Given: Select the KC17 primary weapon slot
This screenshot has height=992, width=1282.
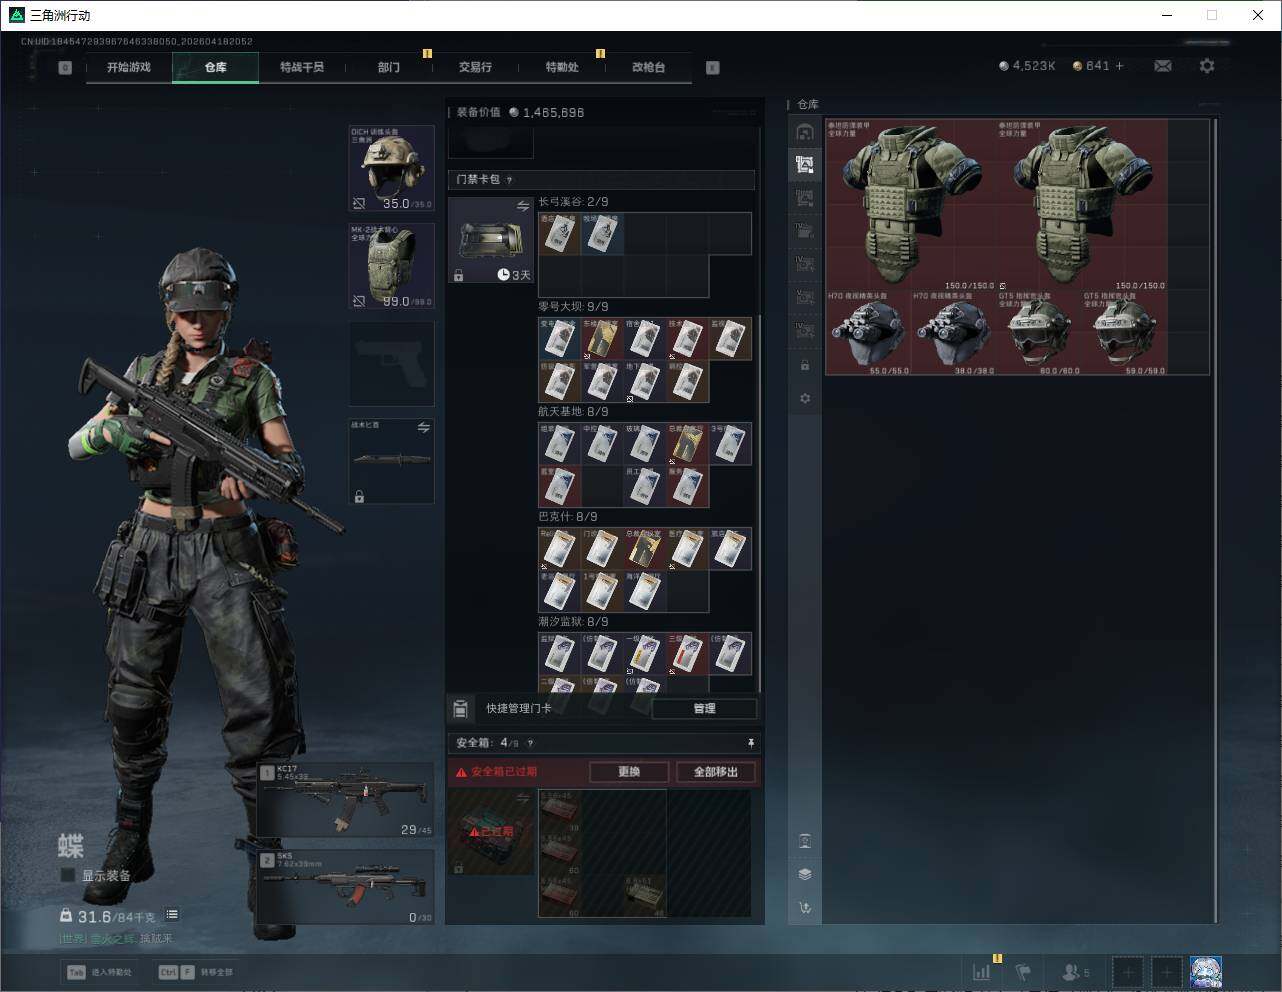Looking at the screenshot, I should click(346, 800).
